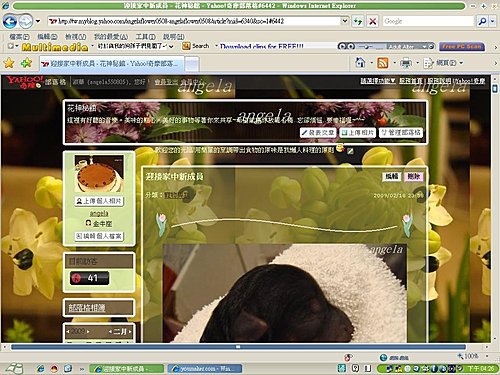Screen dimensions: 500x375
Task: Switch to the youmaker.com taskbar window
Action: pos(205,369)
